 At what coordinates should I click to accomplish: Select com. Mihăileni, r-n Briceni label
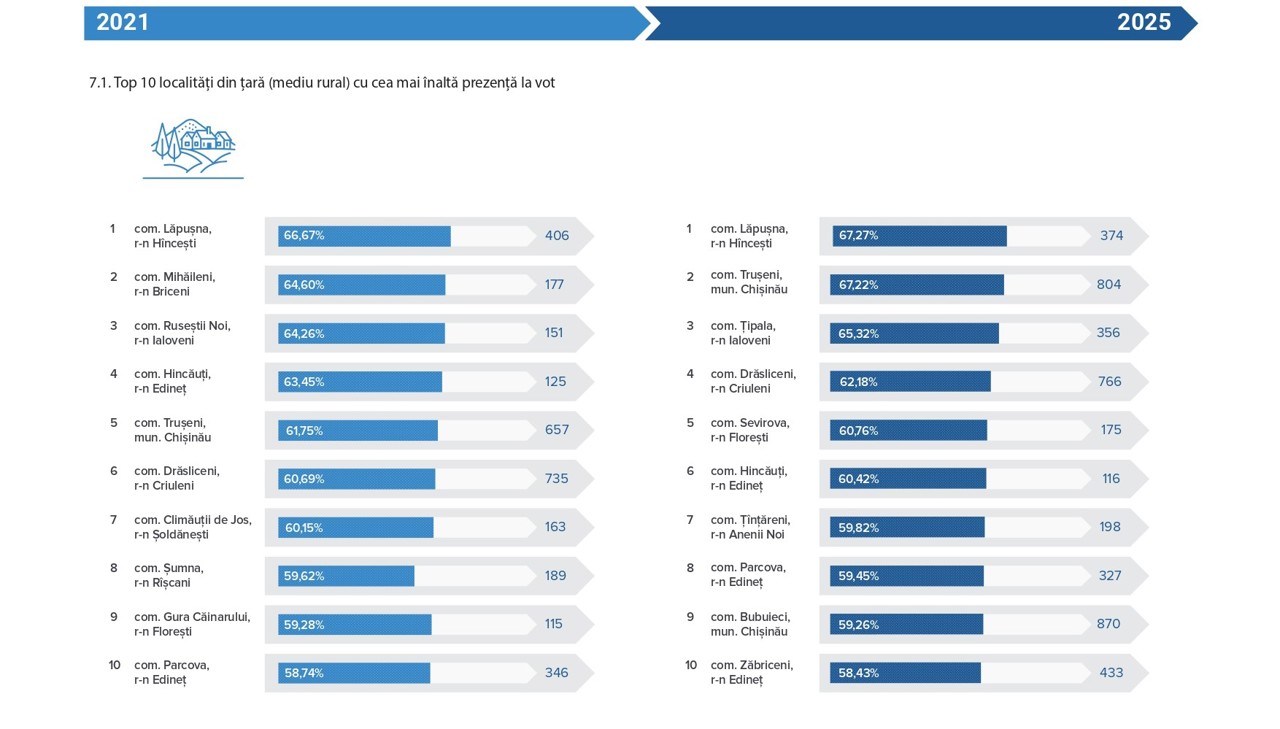tap(175, 284)
